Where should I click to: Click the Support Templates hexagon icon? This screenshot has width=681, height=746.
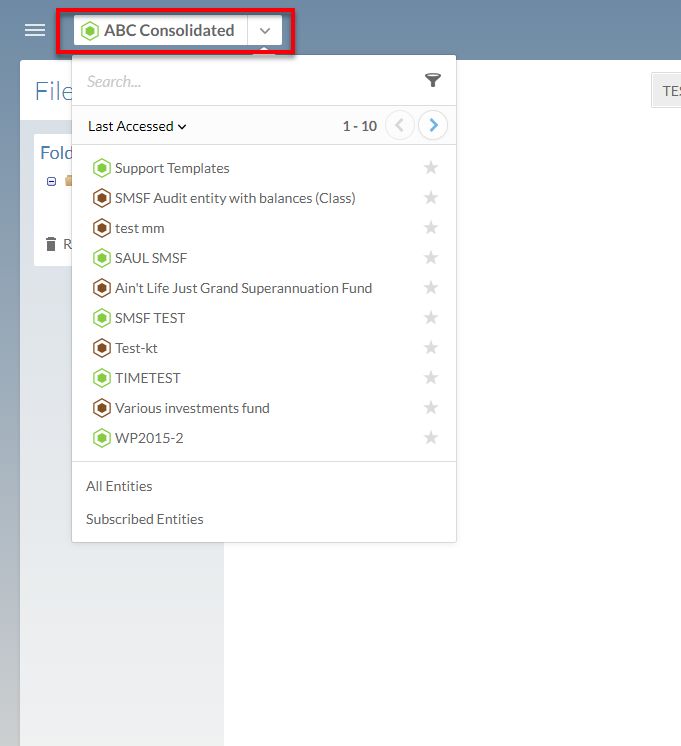point(101,168)
